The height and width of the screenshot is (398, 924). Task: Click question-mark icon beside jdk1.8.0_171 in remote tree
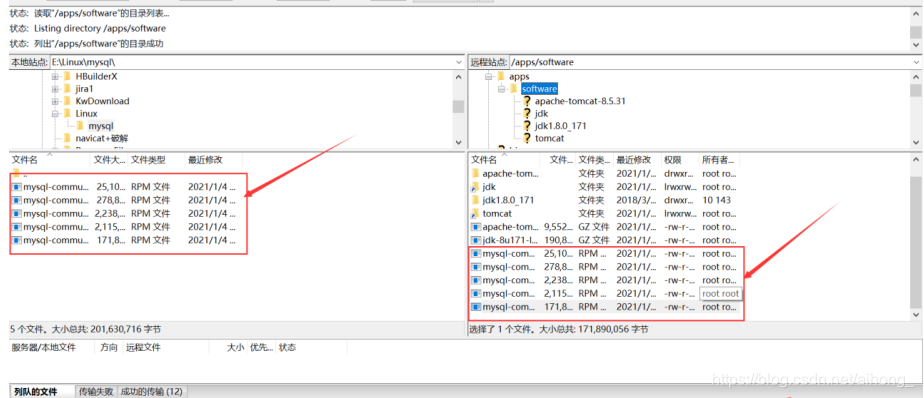527,126
